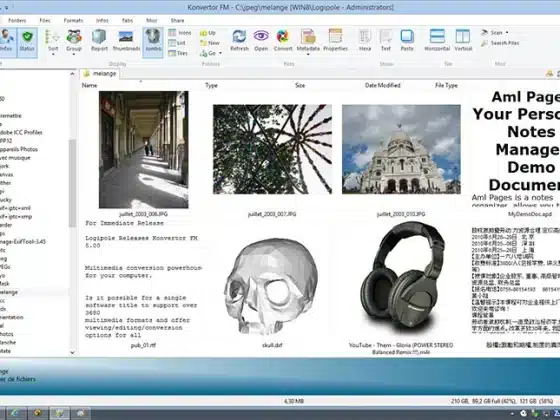This screenshot has height=420, width=560.
Task: Toggle the Jumbo view button
Action: [153, 42]
